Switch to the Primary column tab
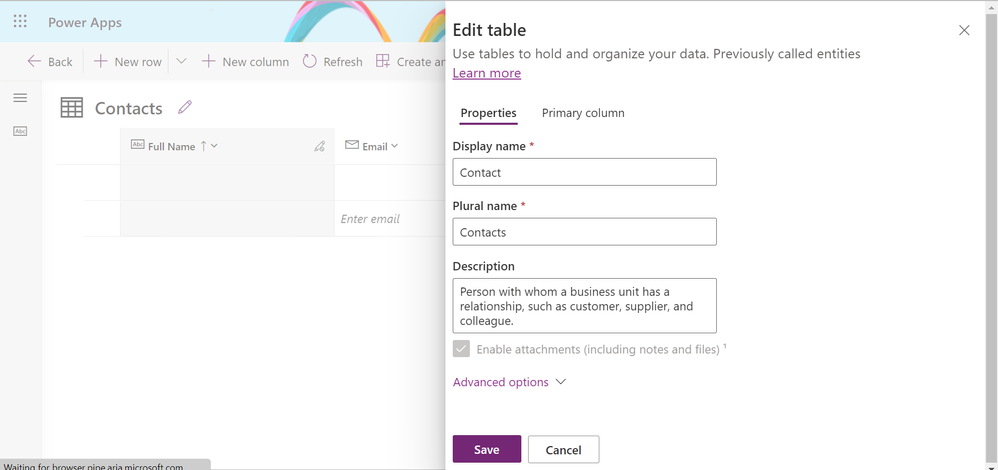 coord(583,113)
